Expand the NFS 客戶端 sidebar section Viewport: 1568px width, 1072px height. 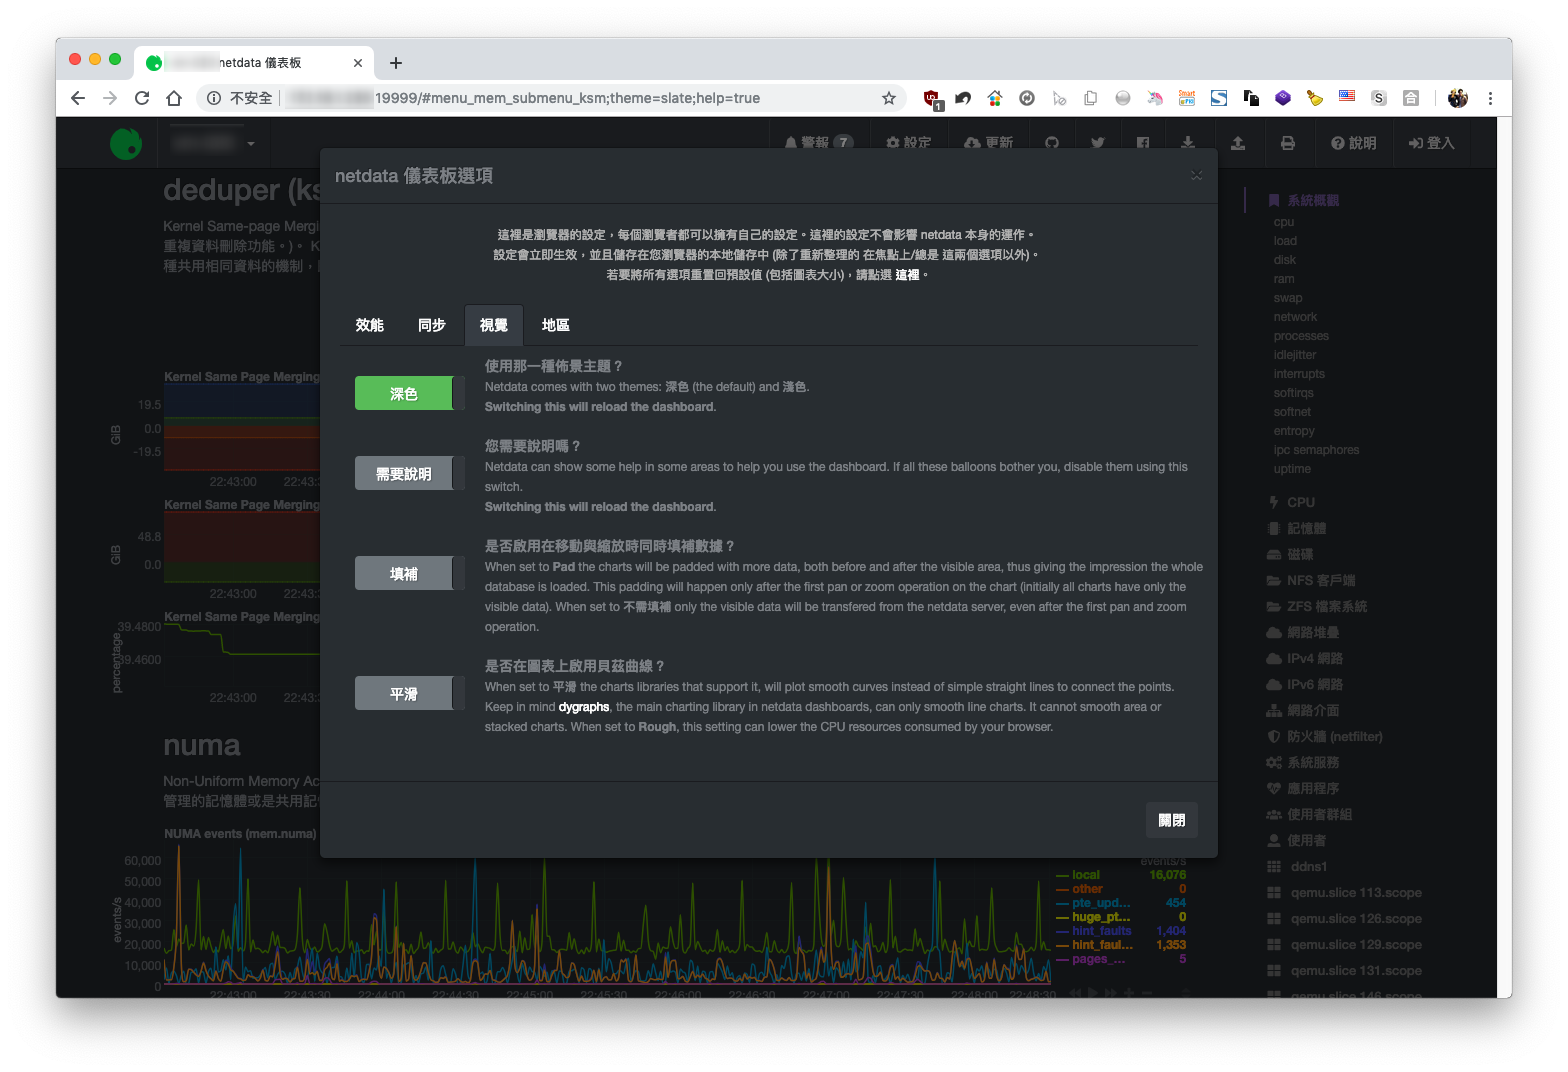pyautogui.click(x=1311, y=580)
